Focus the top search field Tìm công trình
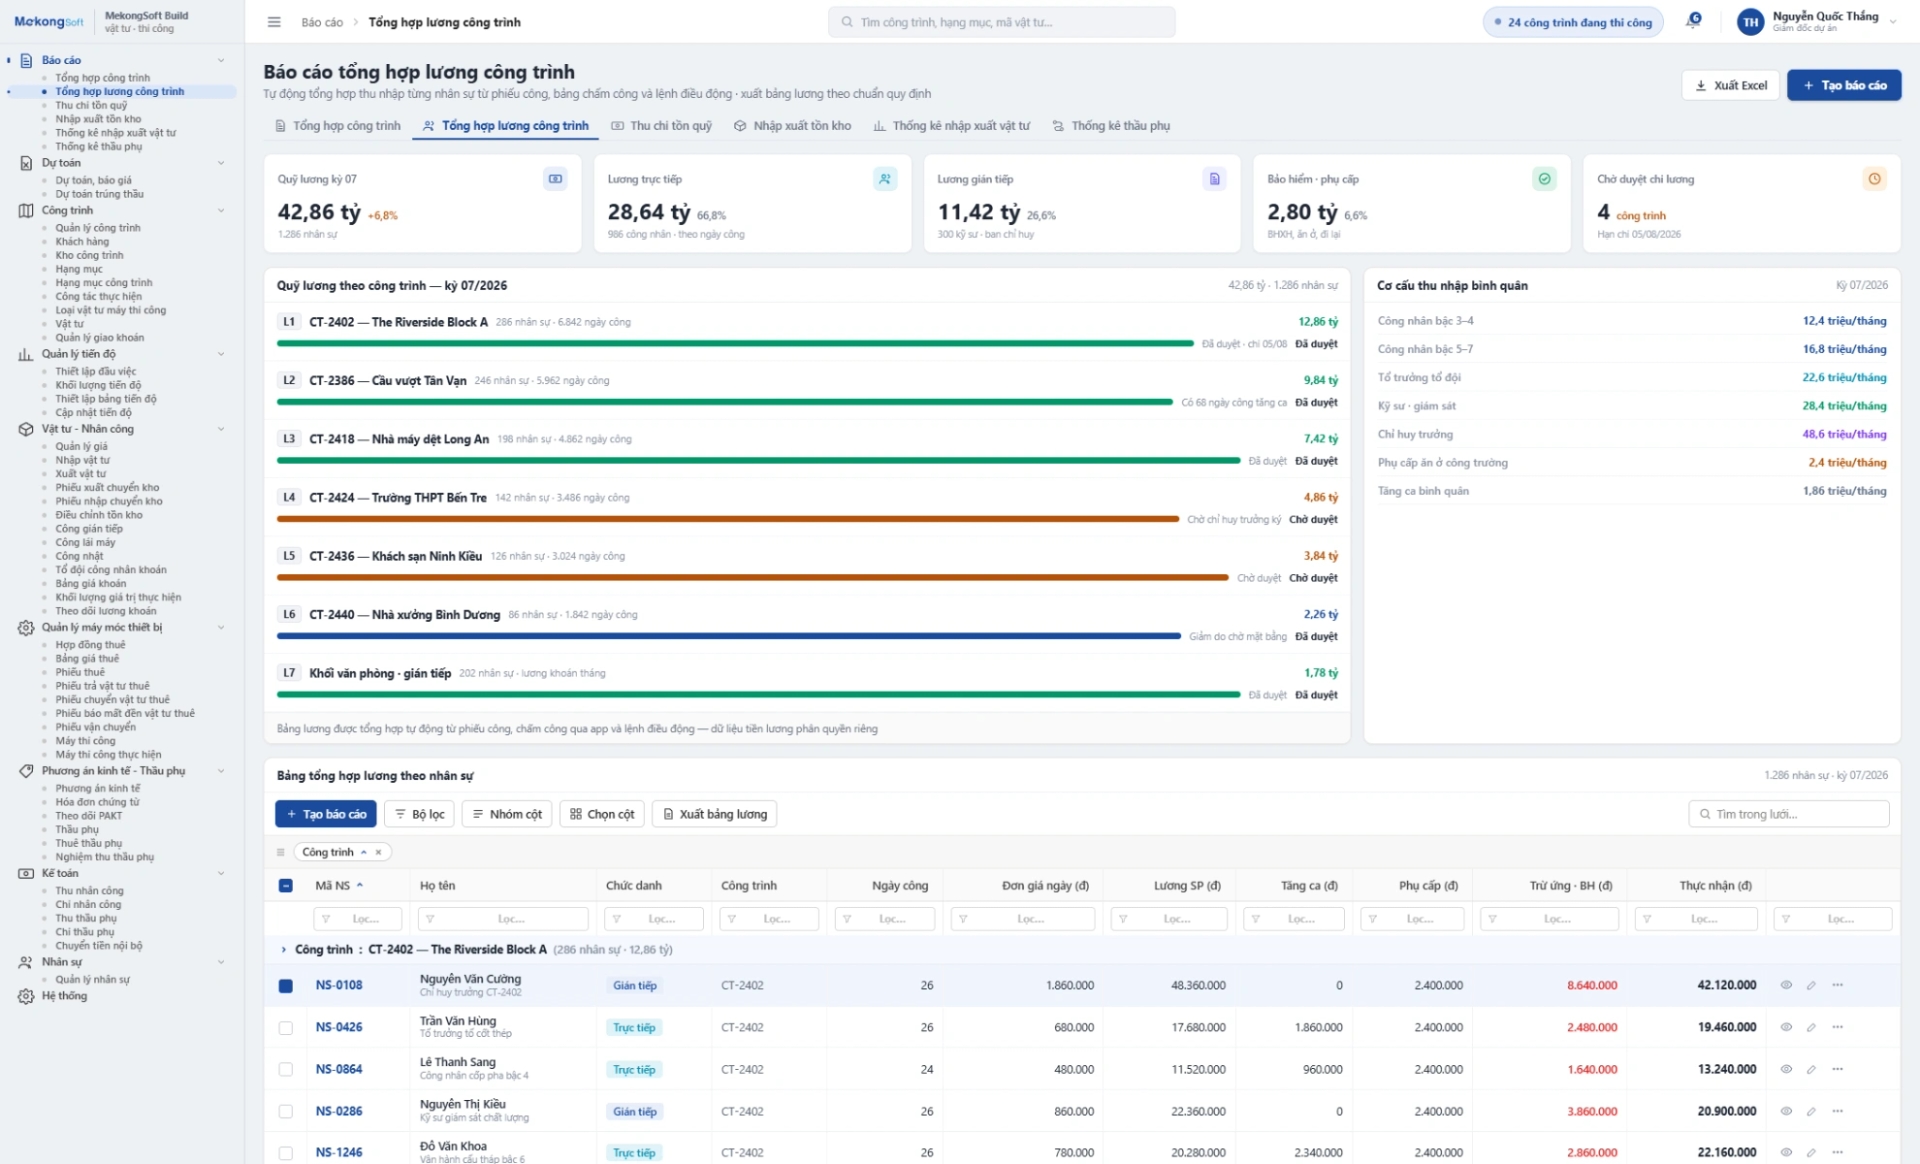Viewport: 1920px width, 1164px height. click(1002, 22)
